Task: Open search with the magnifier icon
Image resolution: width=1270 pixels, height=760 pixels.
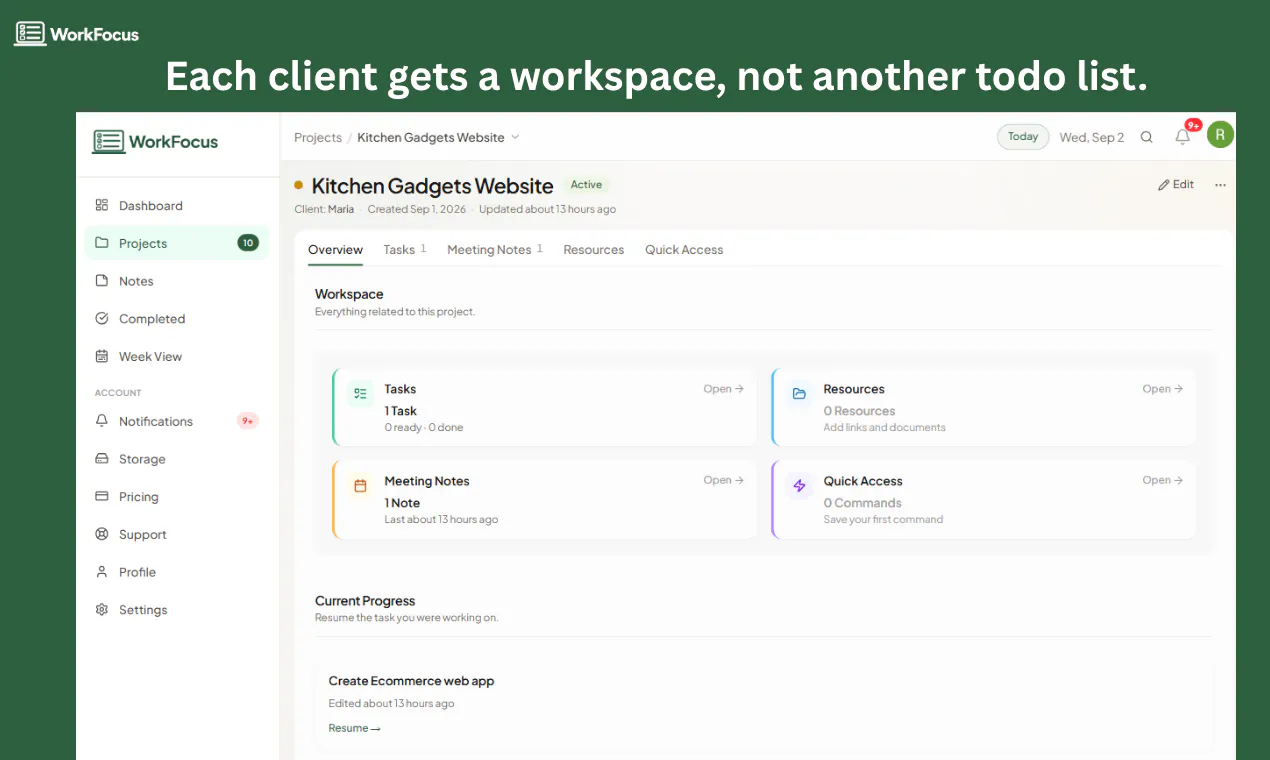Action: tap(1147, 137)
